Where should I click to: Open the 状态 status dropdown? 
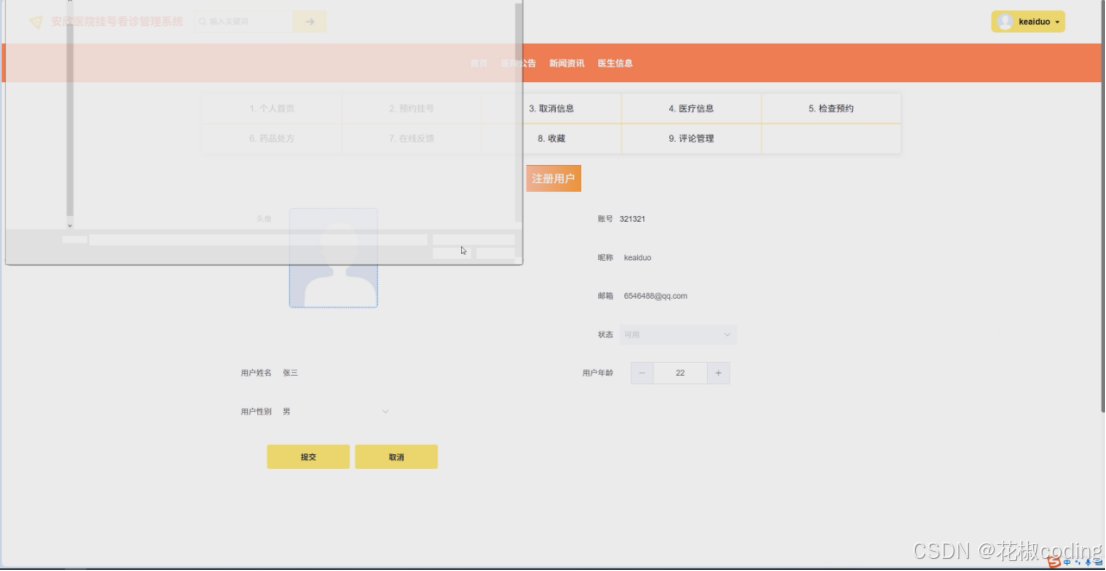click(678, 334)
